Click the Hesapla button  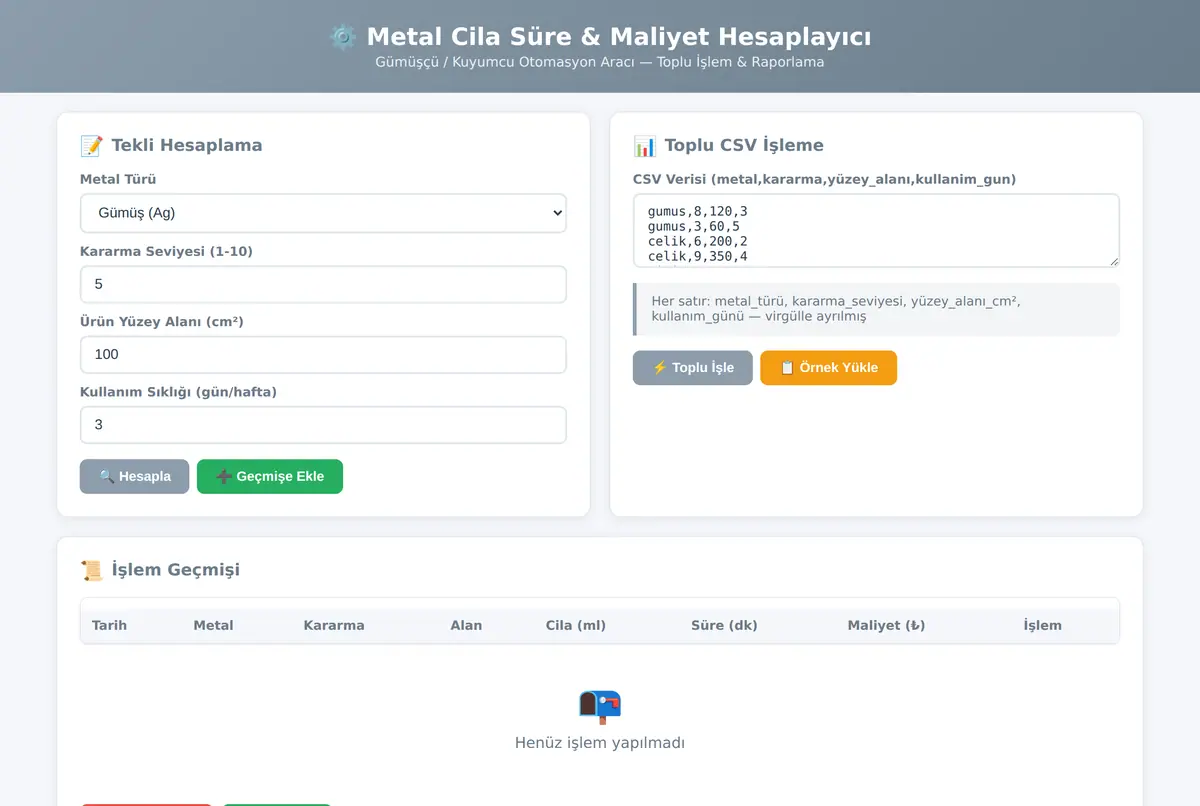(134, 477)
